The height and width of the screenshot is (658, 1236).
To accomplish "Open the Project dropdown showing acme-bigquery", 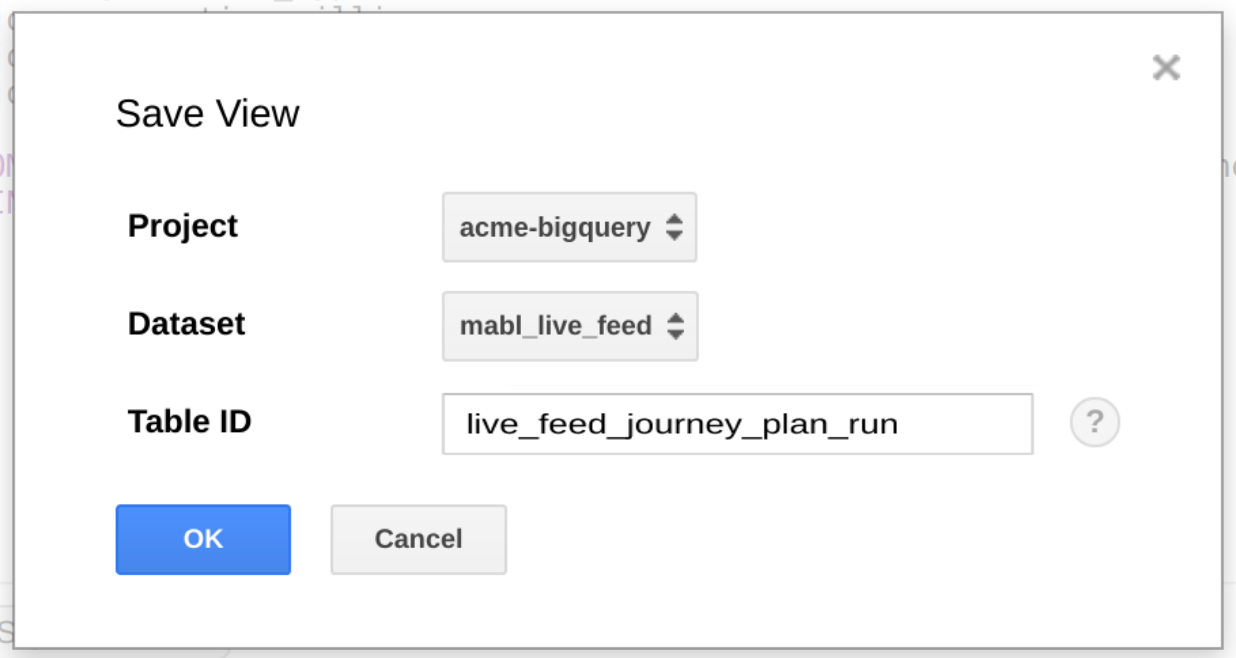I will click(x=569, y=228).
